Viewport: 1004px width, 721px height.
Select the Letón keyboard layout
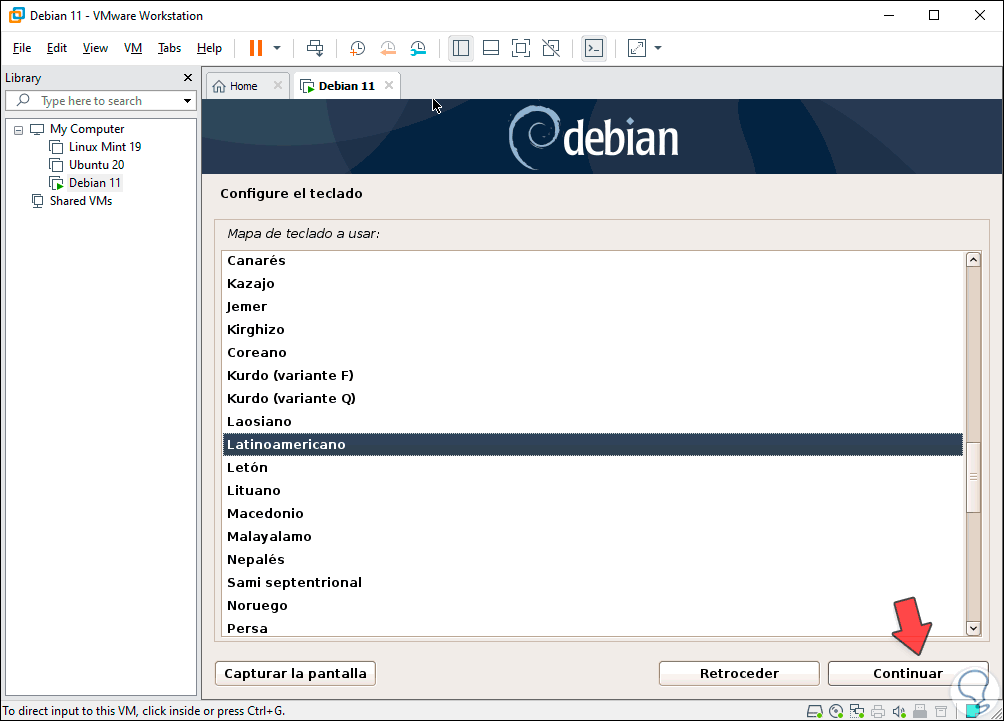click(x=592, y=467)
